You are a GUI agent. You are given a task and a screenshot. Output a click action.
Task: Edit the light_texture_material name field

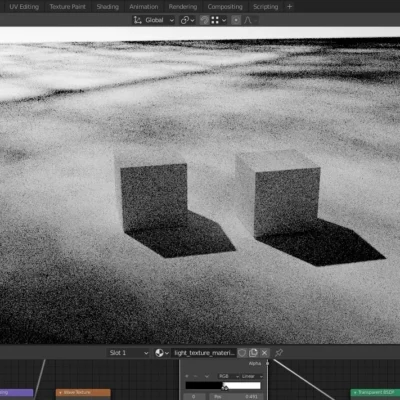[x=204, y=353]
